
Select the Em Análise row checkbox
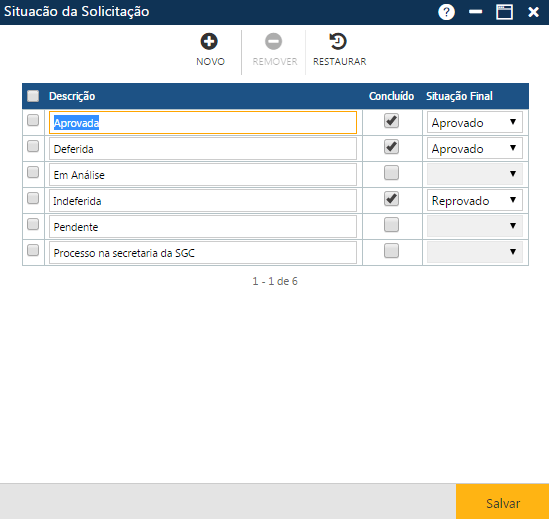pyautogui.click(x=33, y=172)
